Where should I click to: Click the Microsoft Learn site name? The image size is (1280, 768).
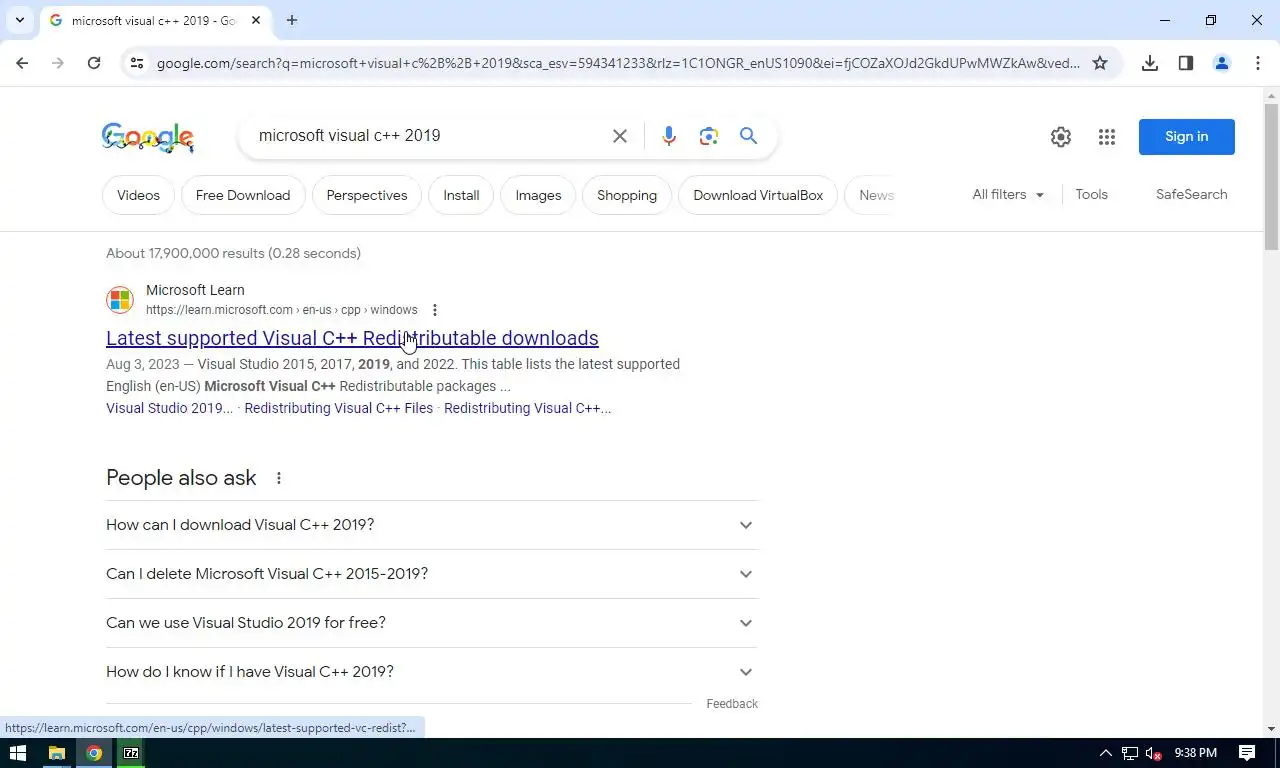tap(195, 290)
